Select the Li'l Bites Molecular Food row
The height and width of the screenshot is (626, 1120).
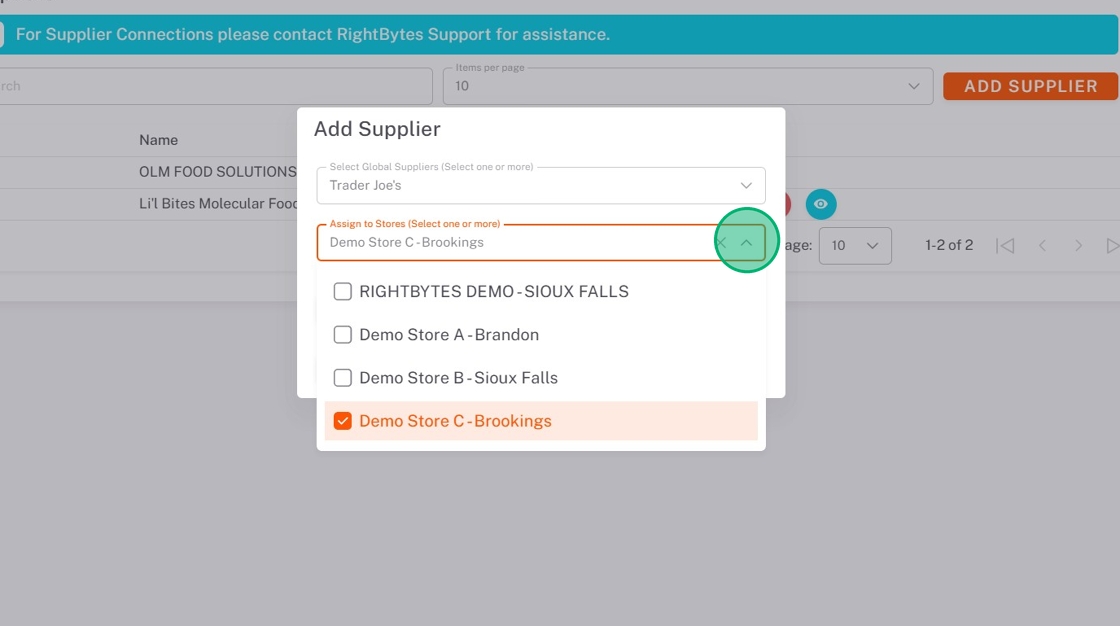pyautogui.click(x=217, y=204)
